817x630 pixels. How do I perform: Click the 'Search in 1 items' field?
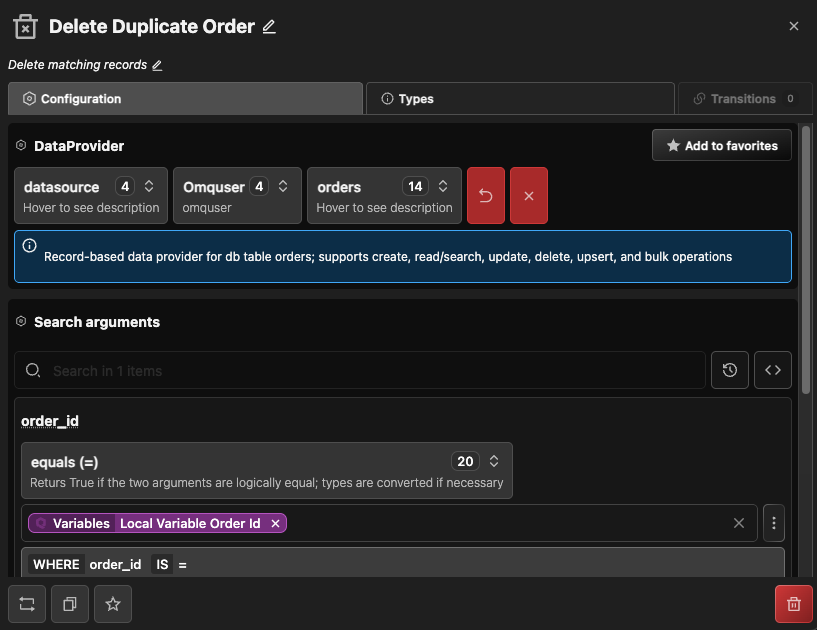pos(370,370)
